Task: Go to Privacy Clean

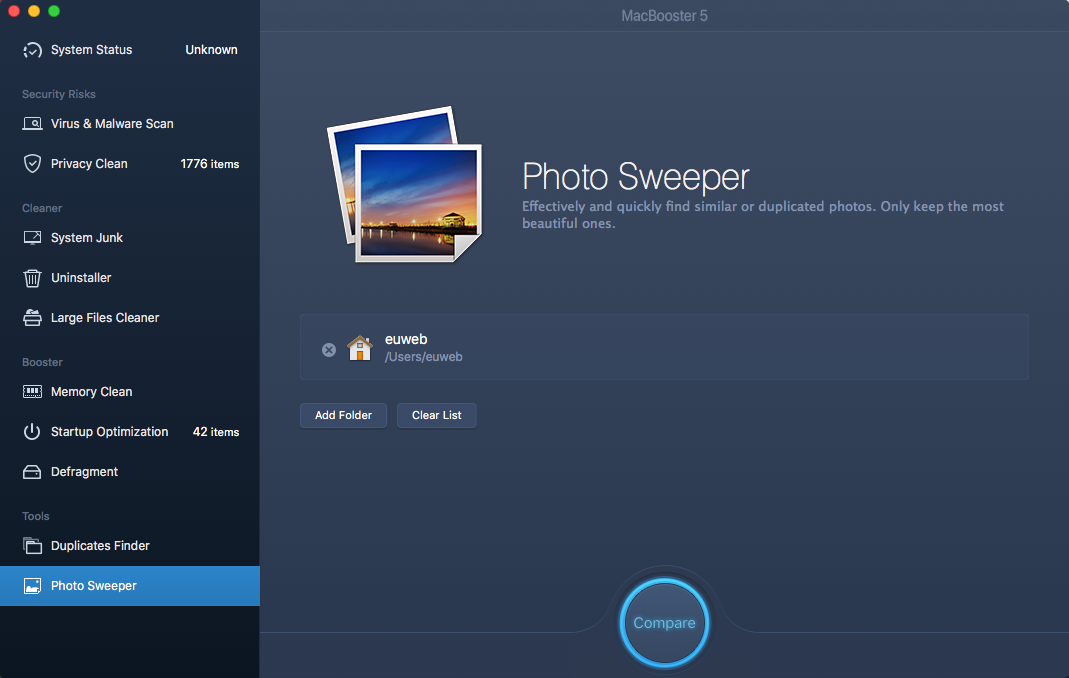Action: 130,164
